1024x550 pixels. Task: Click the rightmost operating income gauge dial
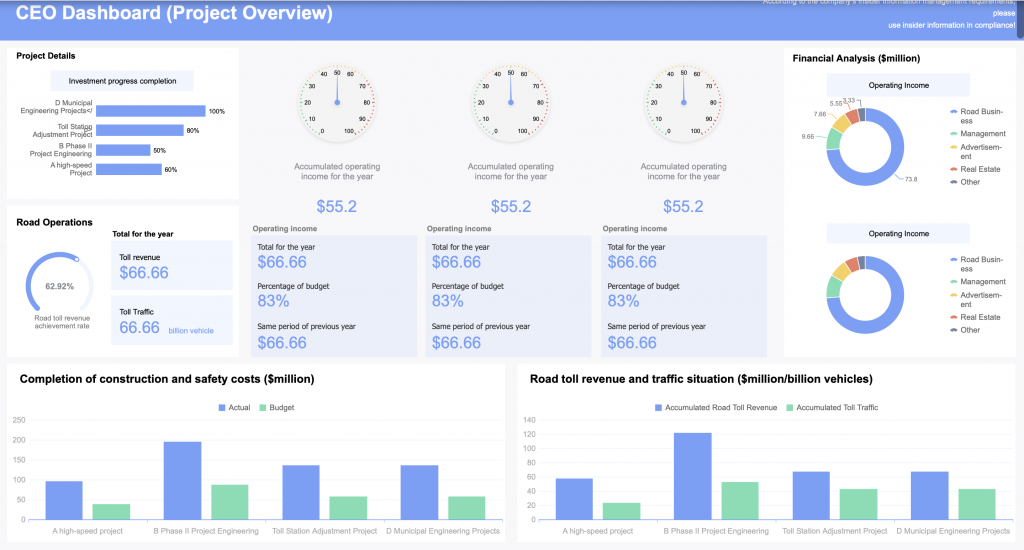click(x=683, y=102)
